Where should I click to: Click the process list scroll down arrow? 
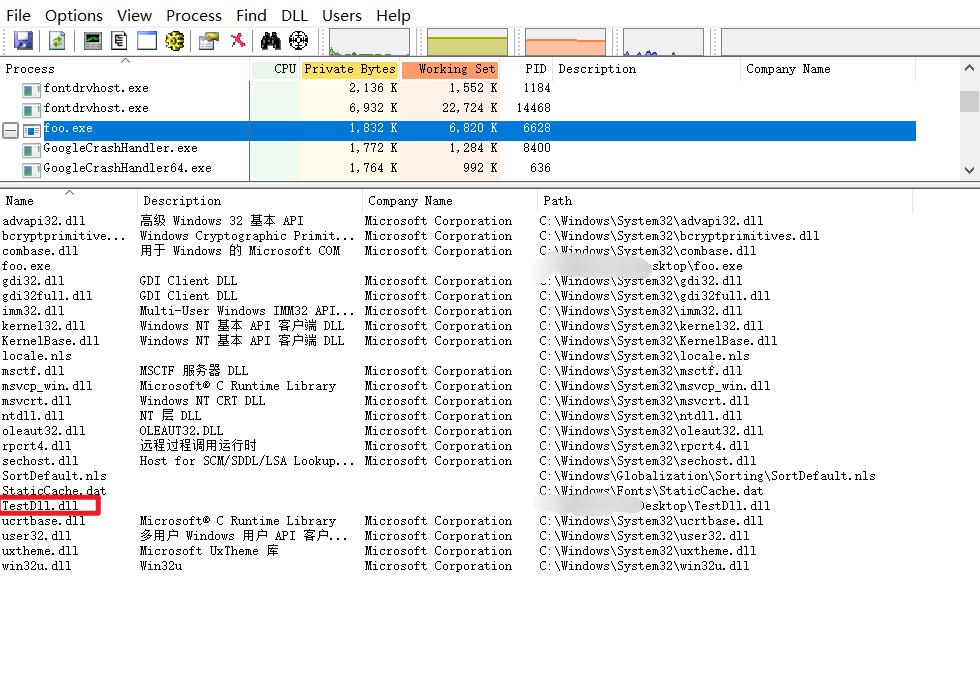(969, 170)
